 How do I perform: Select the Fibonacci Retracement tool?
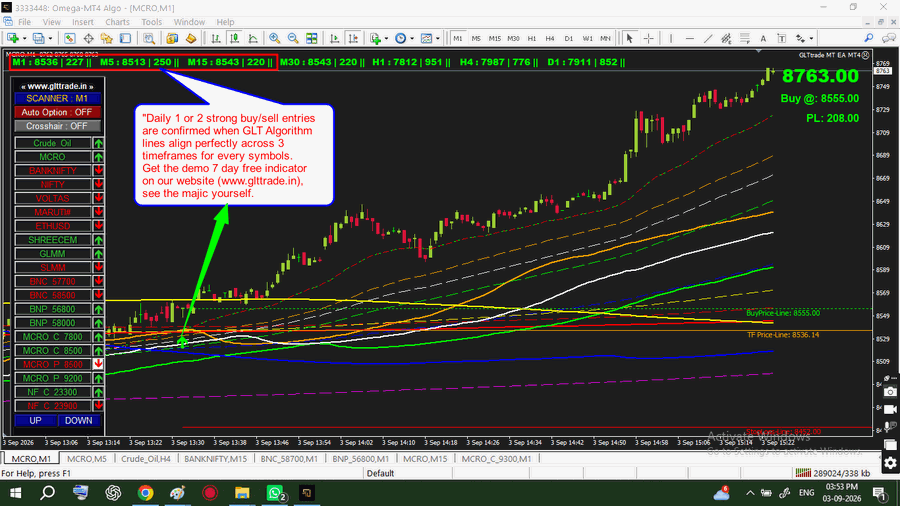tap(744, 38)
